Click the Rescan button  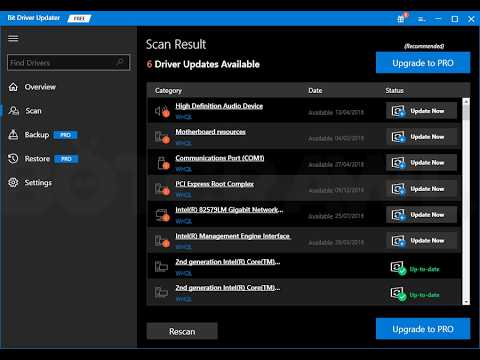pyautogui.click(x=182, y=331)
